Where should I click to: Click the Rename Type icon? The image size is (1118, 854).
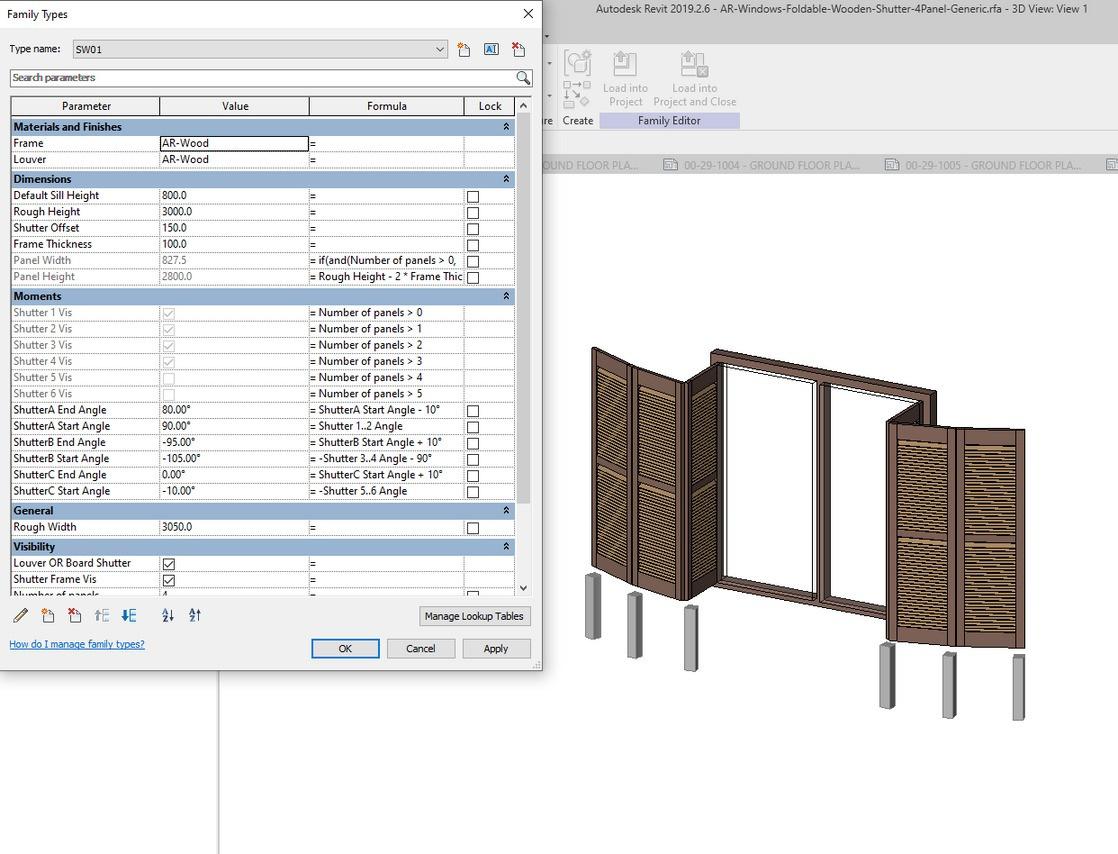[x=491, y=49]
